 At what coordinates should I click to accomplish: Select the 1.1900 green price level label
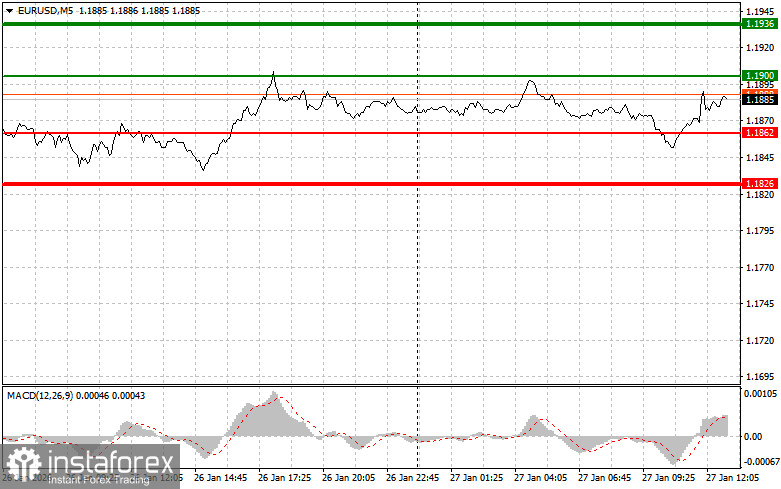[760, 76]
